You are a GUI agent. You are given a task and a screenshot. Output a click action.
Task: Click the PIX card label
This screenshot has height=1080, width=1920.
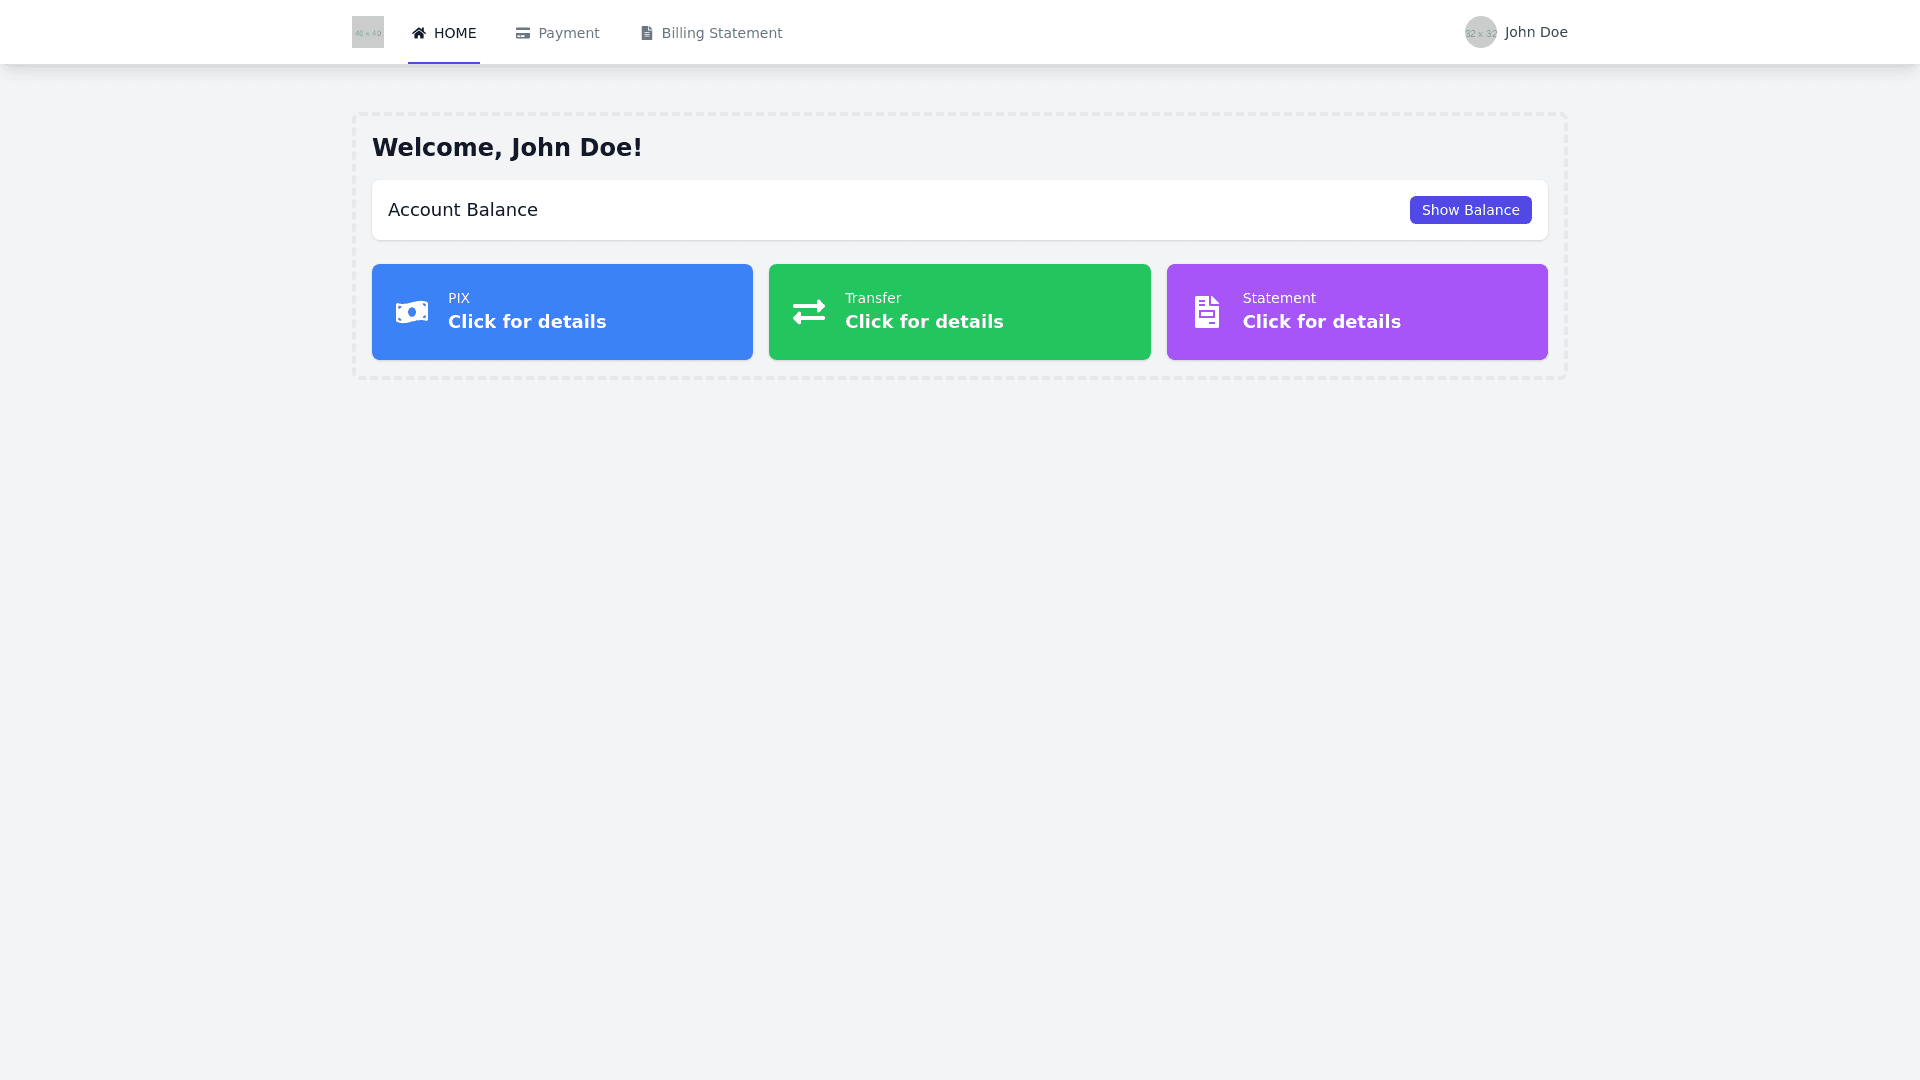coord(459,298)
